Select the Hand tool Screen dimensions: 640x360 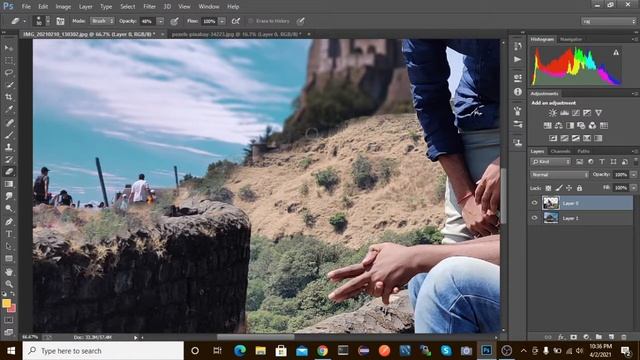9,271
